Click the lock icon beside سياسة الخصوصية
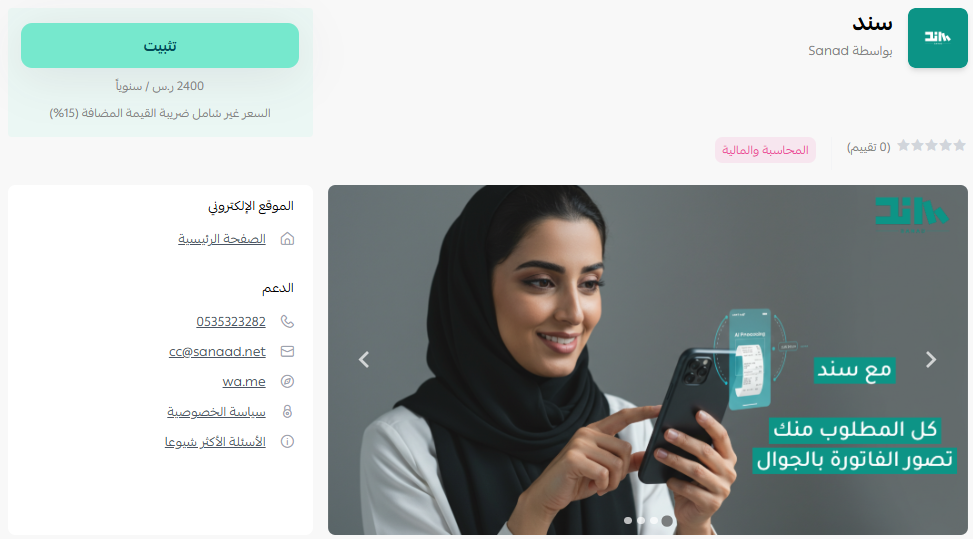The image size is (973, 539). pyautogui.click(x=287, y=411)
